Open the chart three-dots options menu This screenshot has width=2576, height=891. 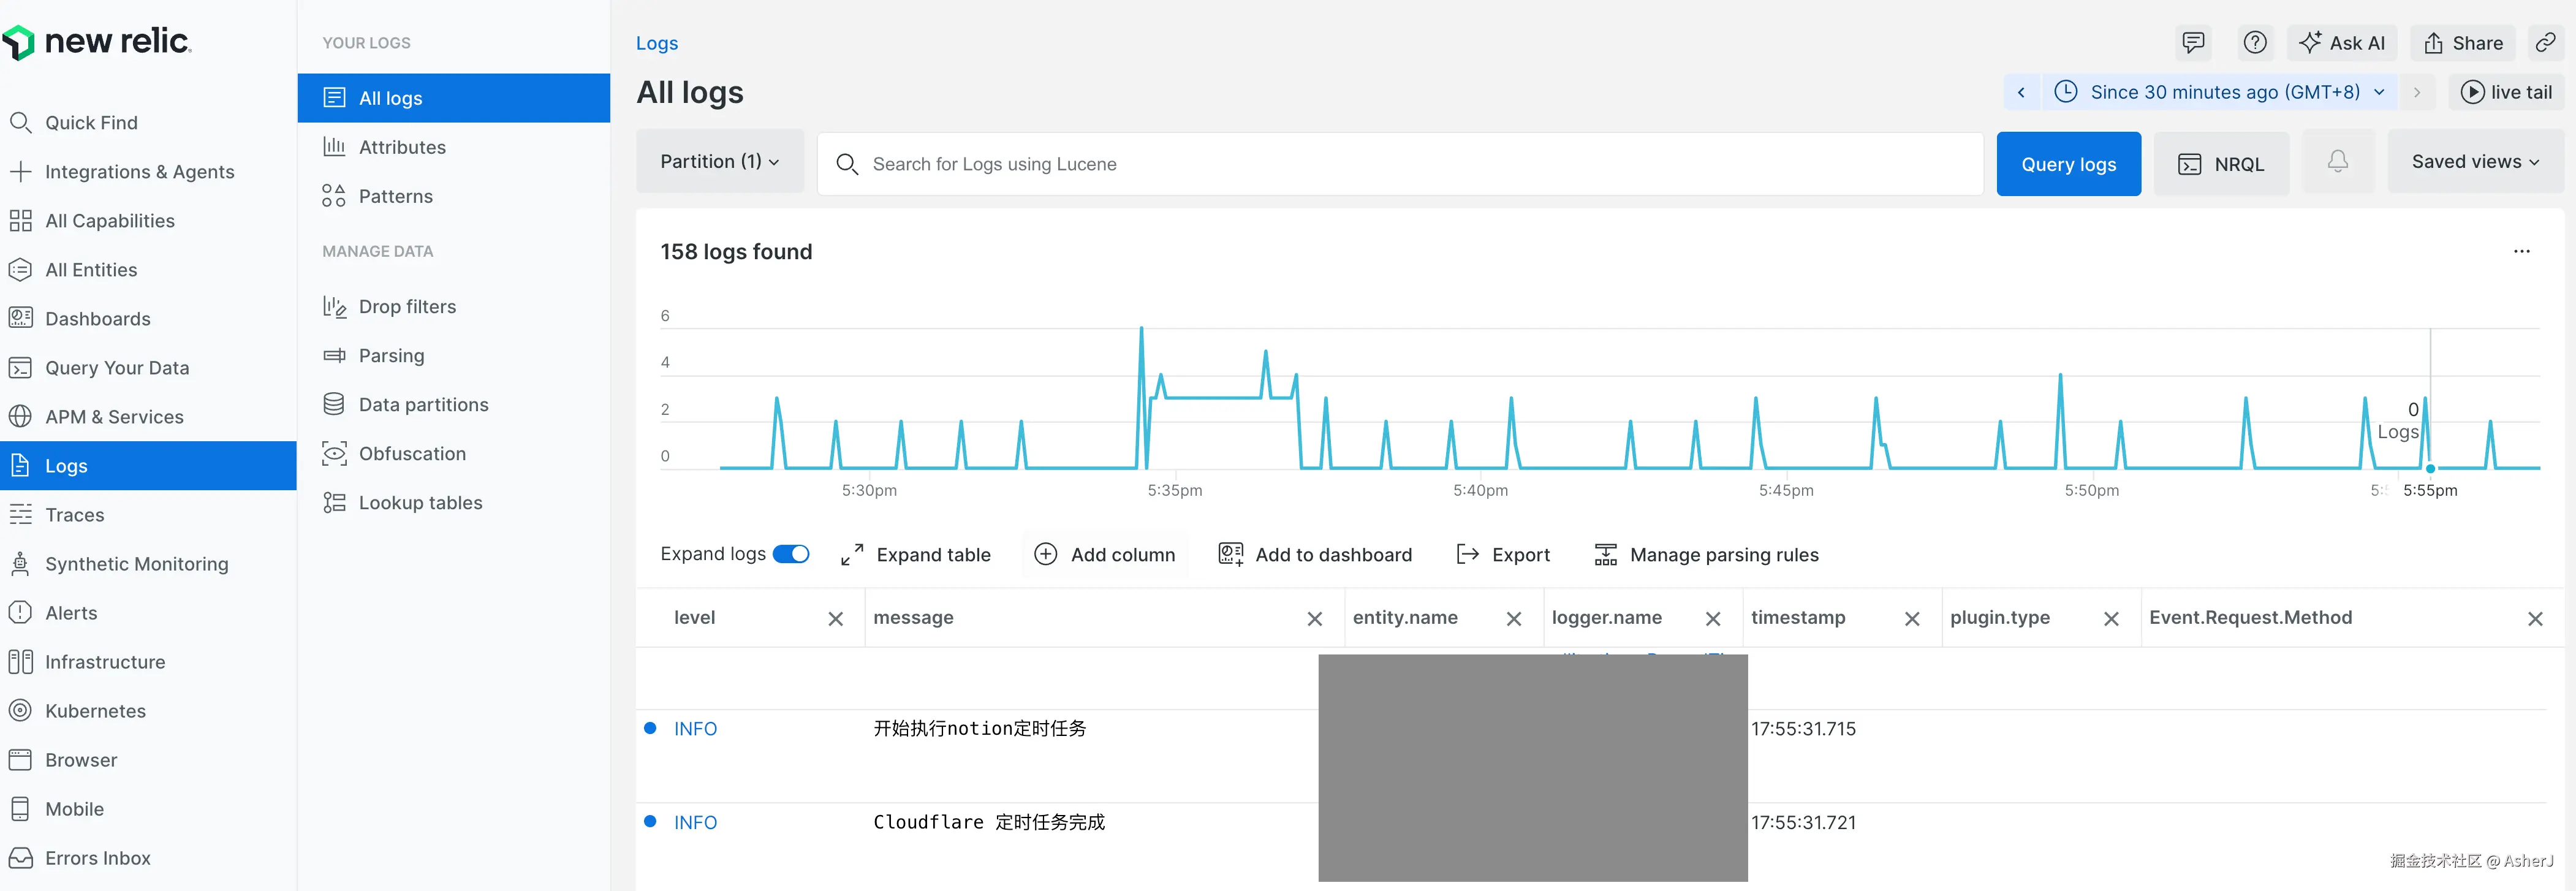pos(2521,252)
